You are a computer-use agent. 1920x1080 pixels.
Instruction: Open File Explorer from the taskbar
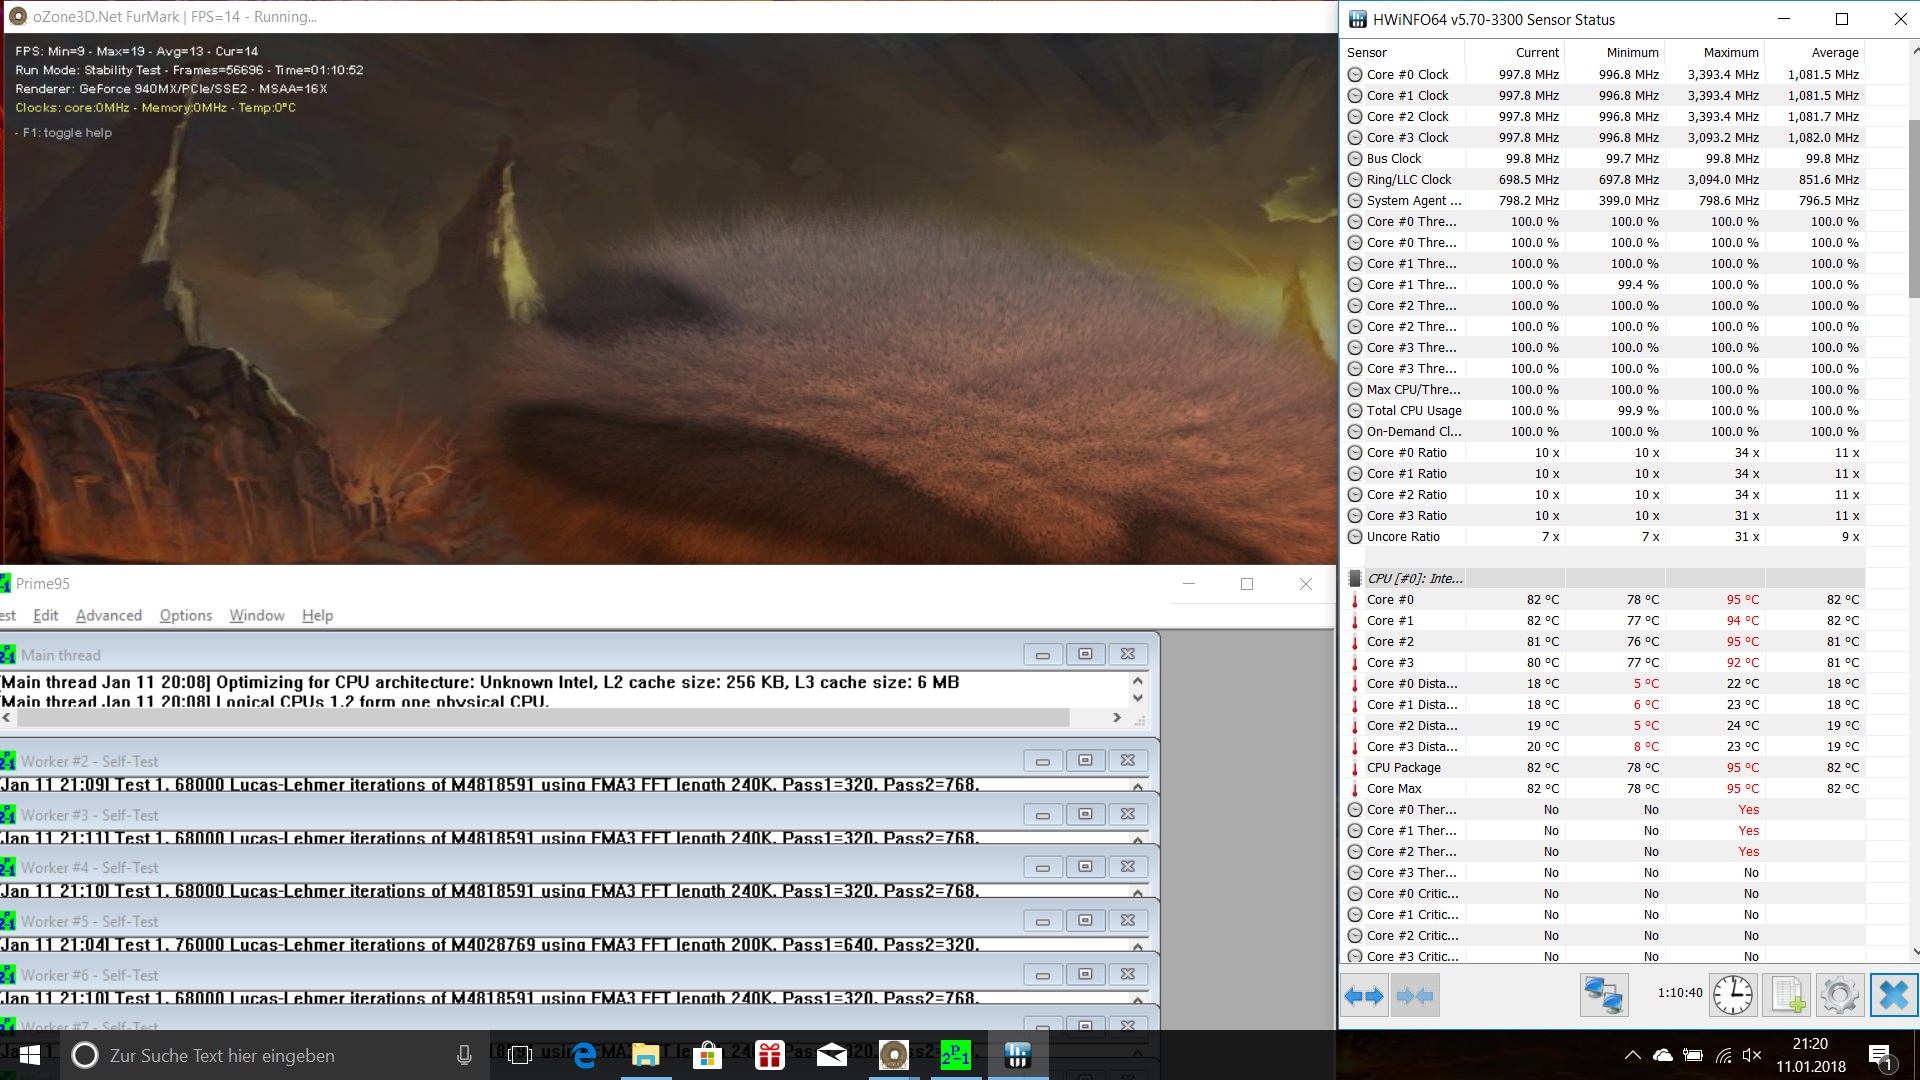click(x=646, y=1055)
